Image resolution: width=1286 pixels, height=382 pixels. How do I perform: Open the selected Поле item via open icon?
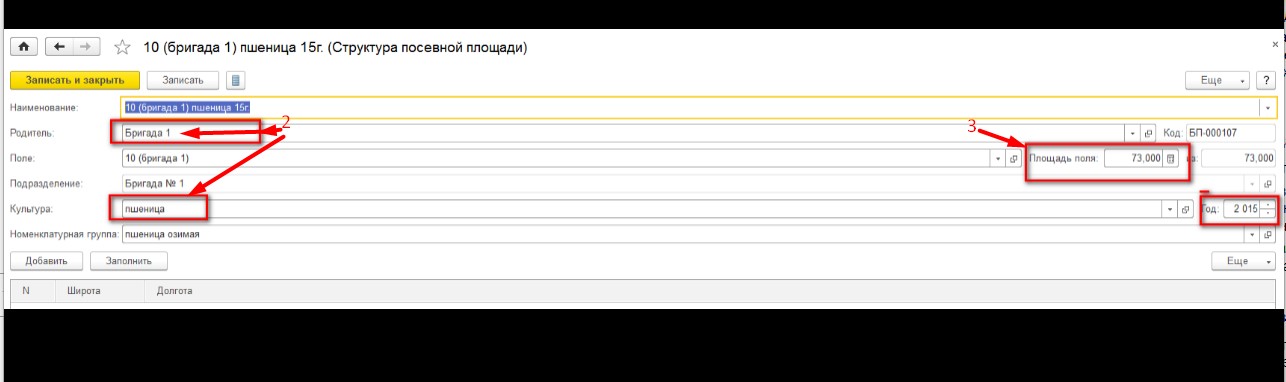coord(1012,158)
